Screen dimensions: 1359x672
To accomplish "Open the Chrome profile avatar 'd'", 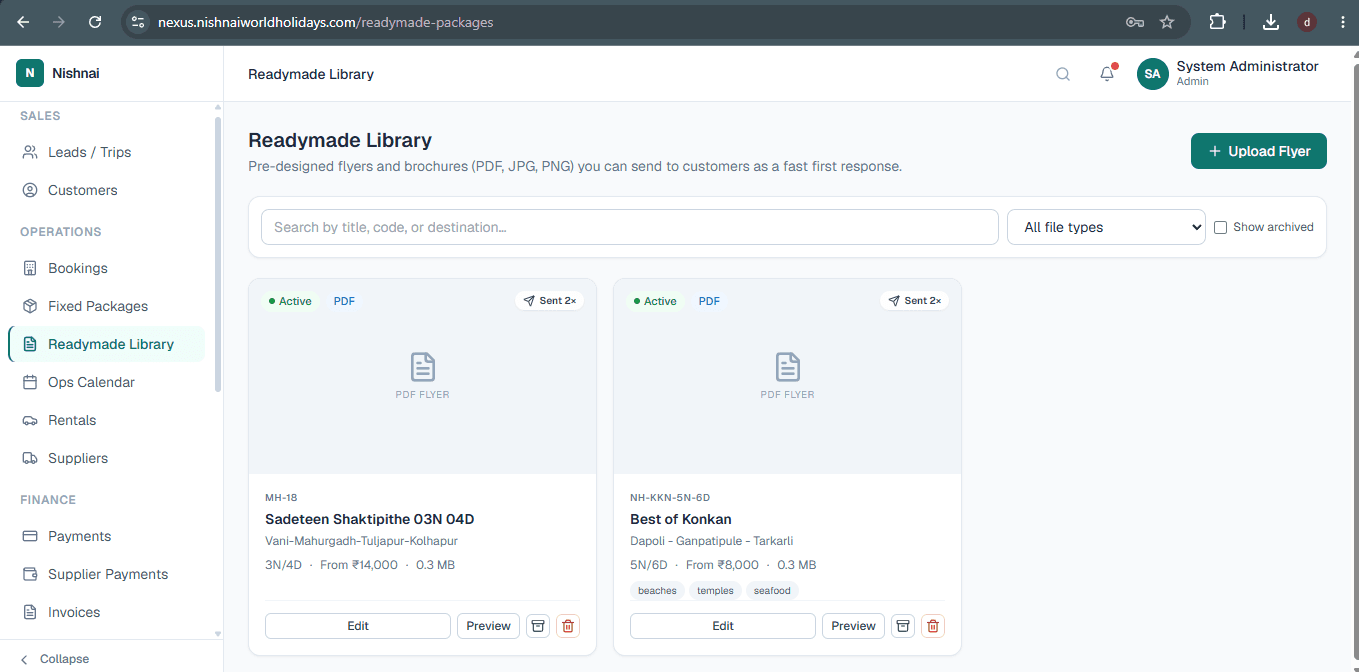I will 1307,22.
